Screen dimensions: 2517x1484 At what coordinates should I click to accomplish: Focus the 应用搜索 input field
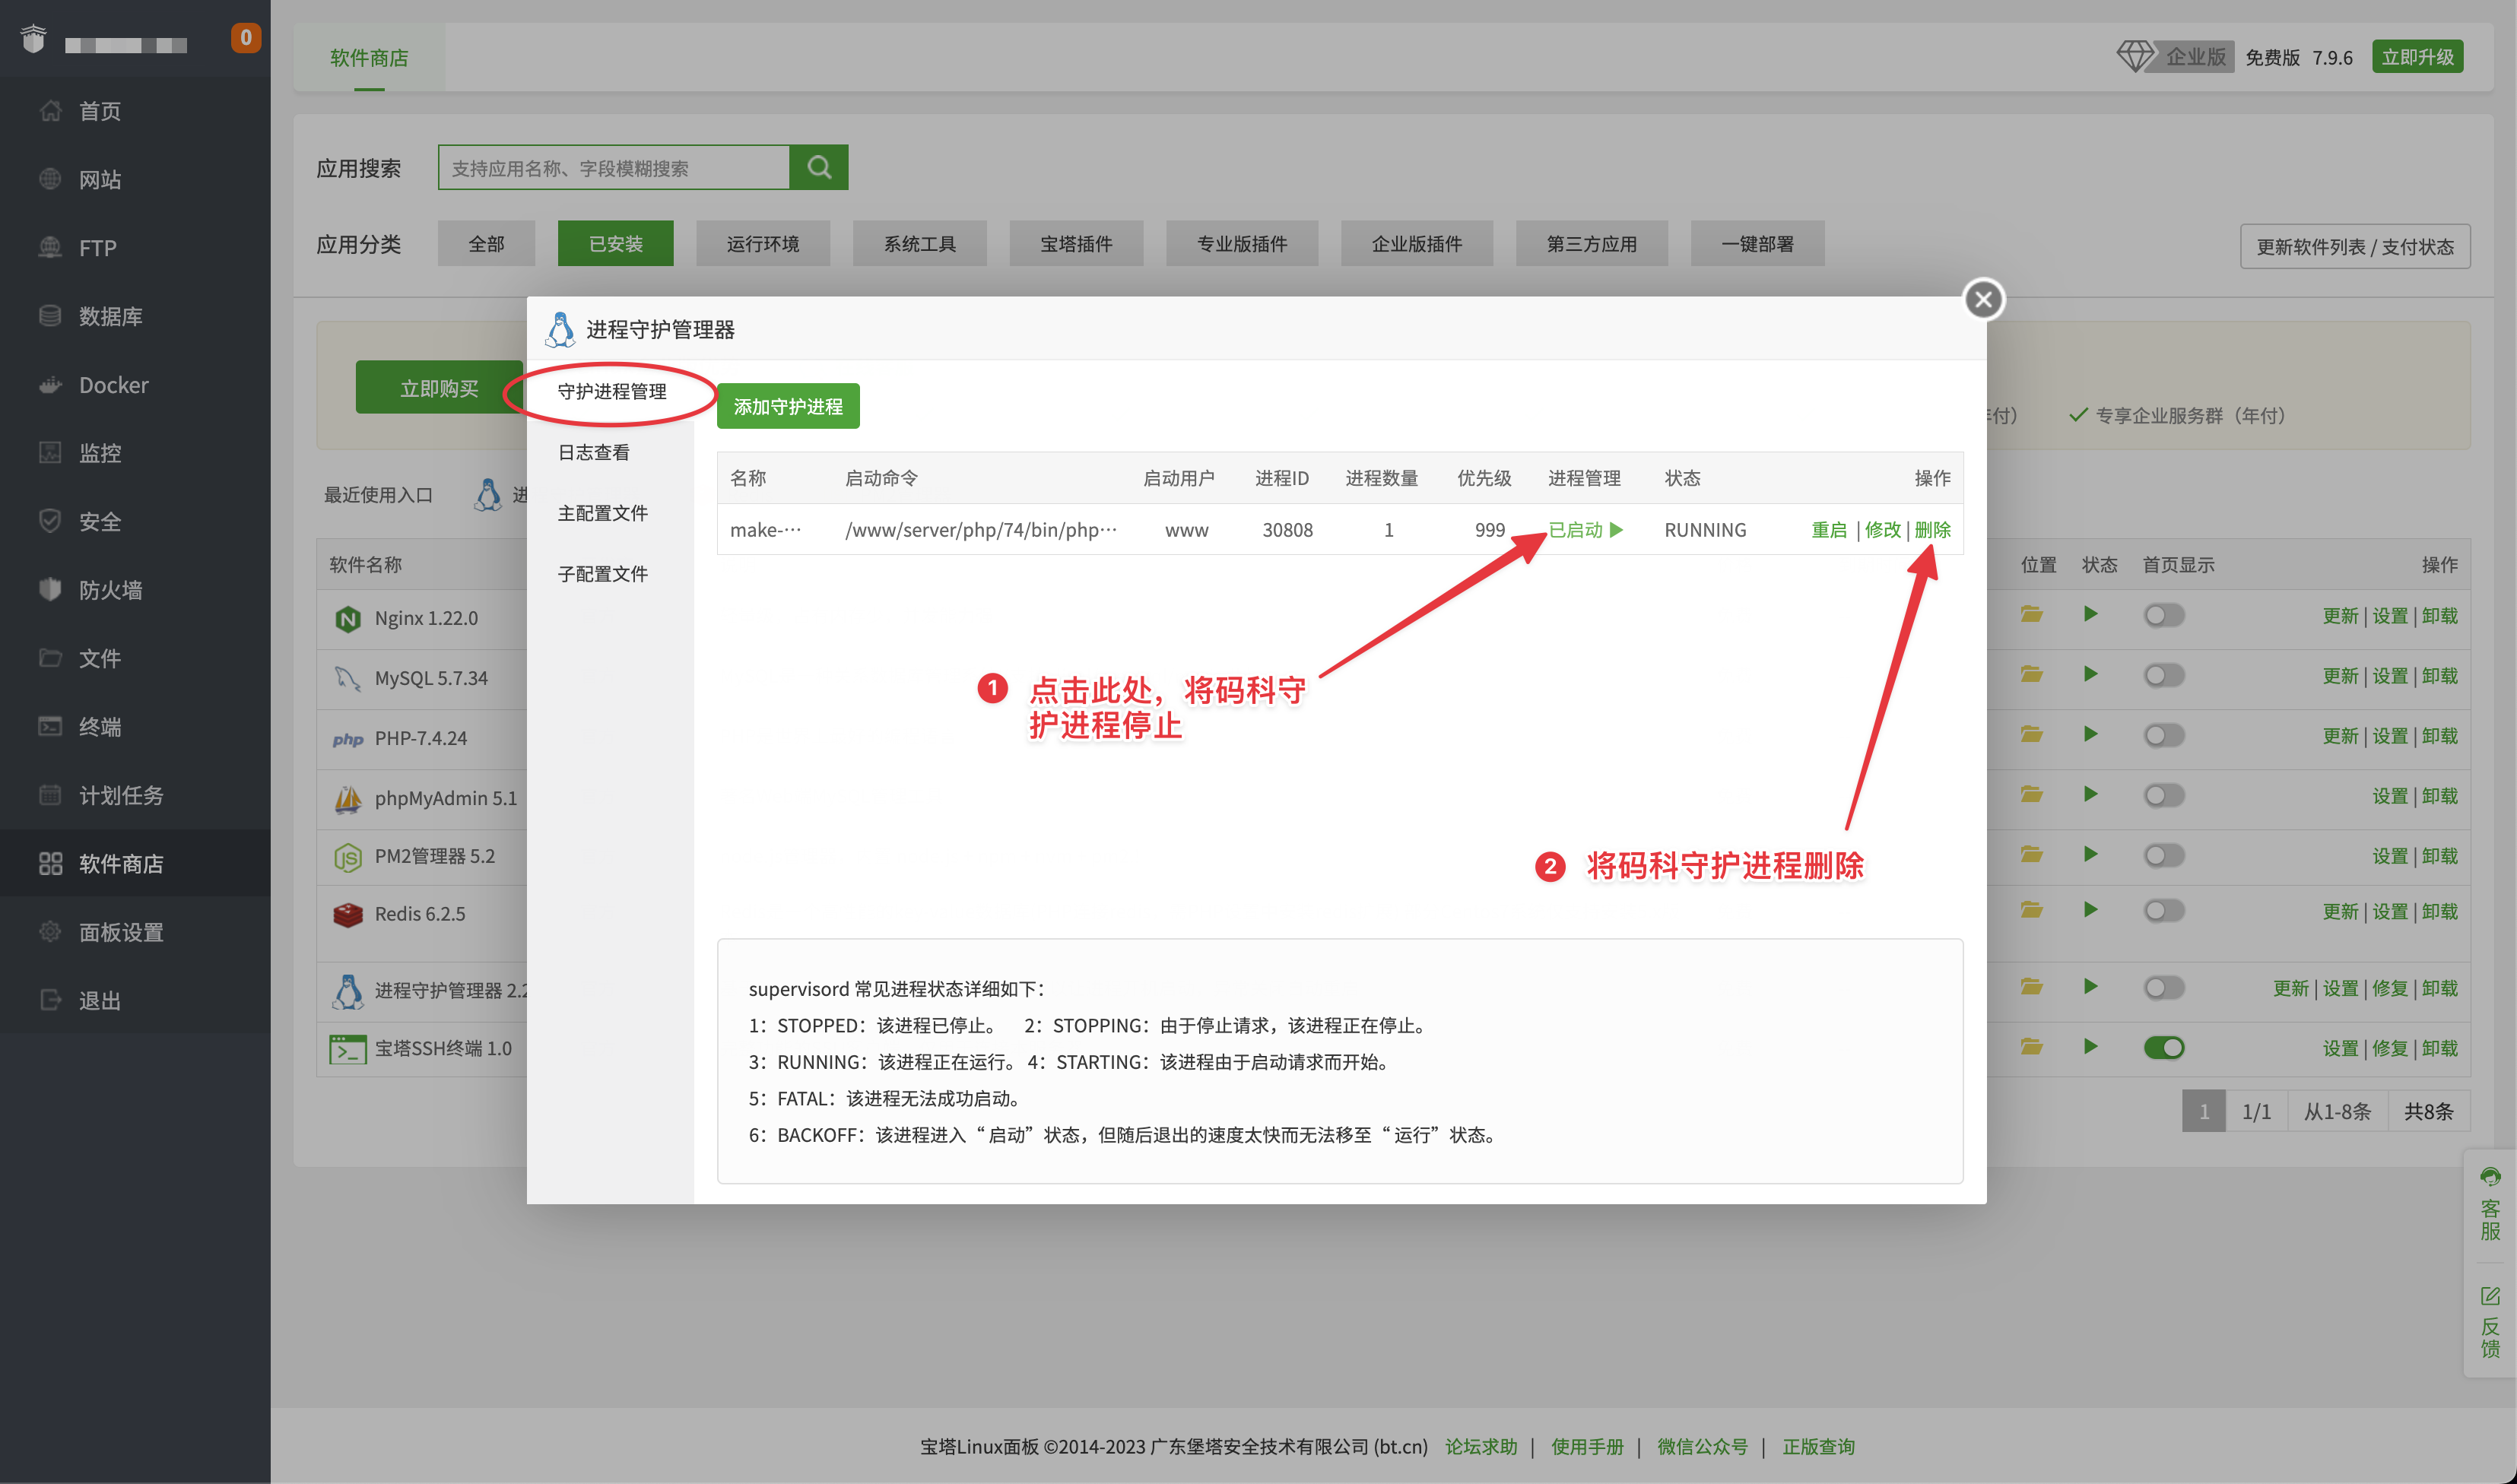[614, 167]
